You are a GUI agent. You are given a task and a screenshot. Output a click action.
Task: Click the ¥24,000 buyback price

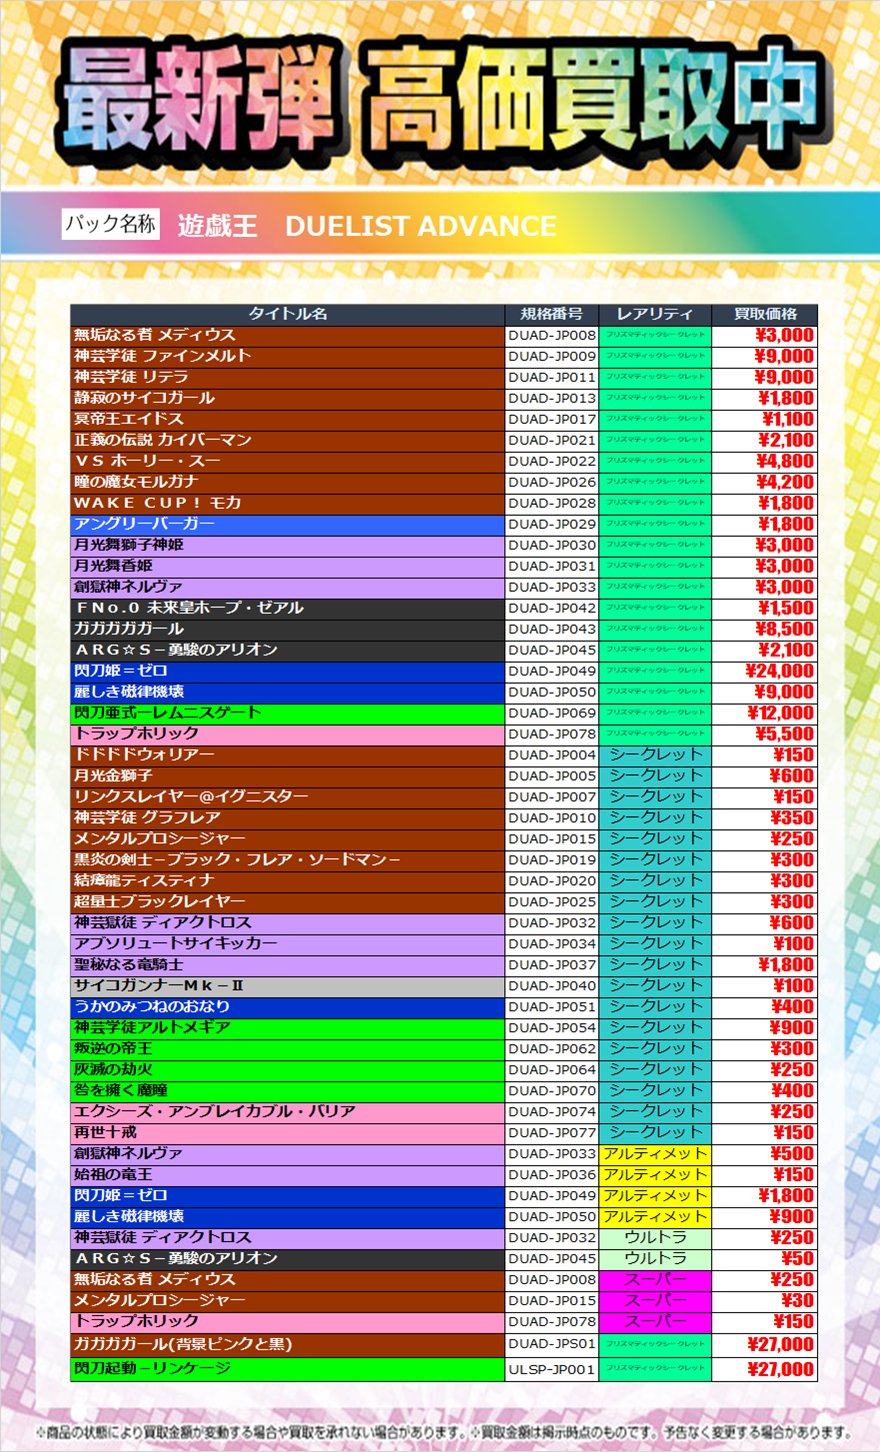point(780,671)
